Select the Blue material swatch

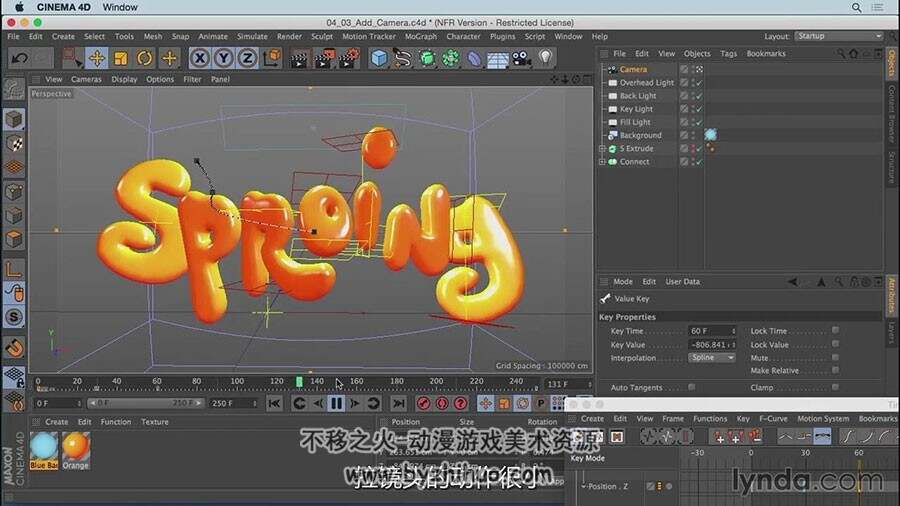[44, 451]
